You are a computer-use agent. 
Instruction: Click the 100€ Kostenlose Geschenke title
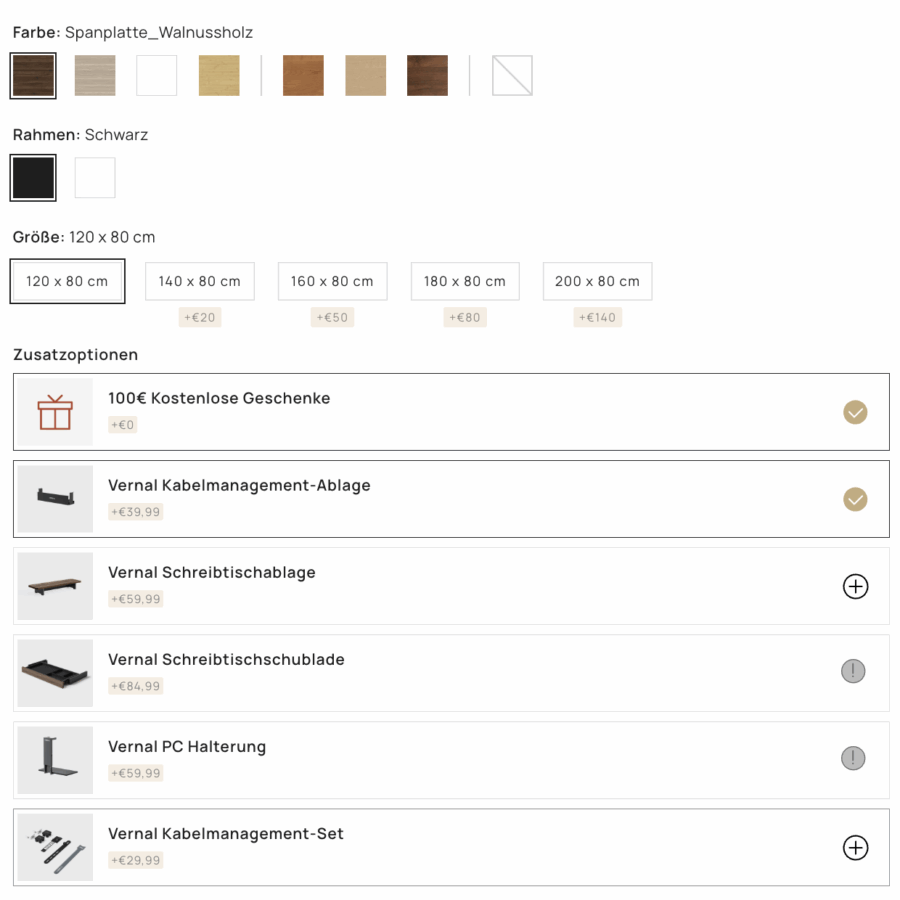coord(219,398)
